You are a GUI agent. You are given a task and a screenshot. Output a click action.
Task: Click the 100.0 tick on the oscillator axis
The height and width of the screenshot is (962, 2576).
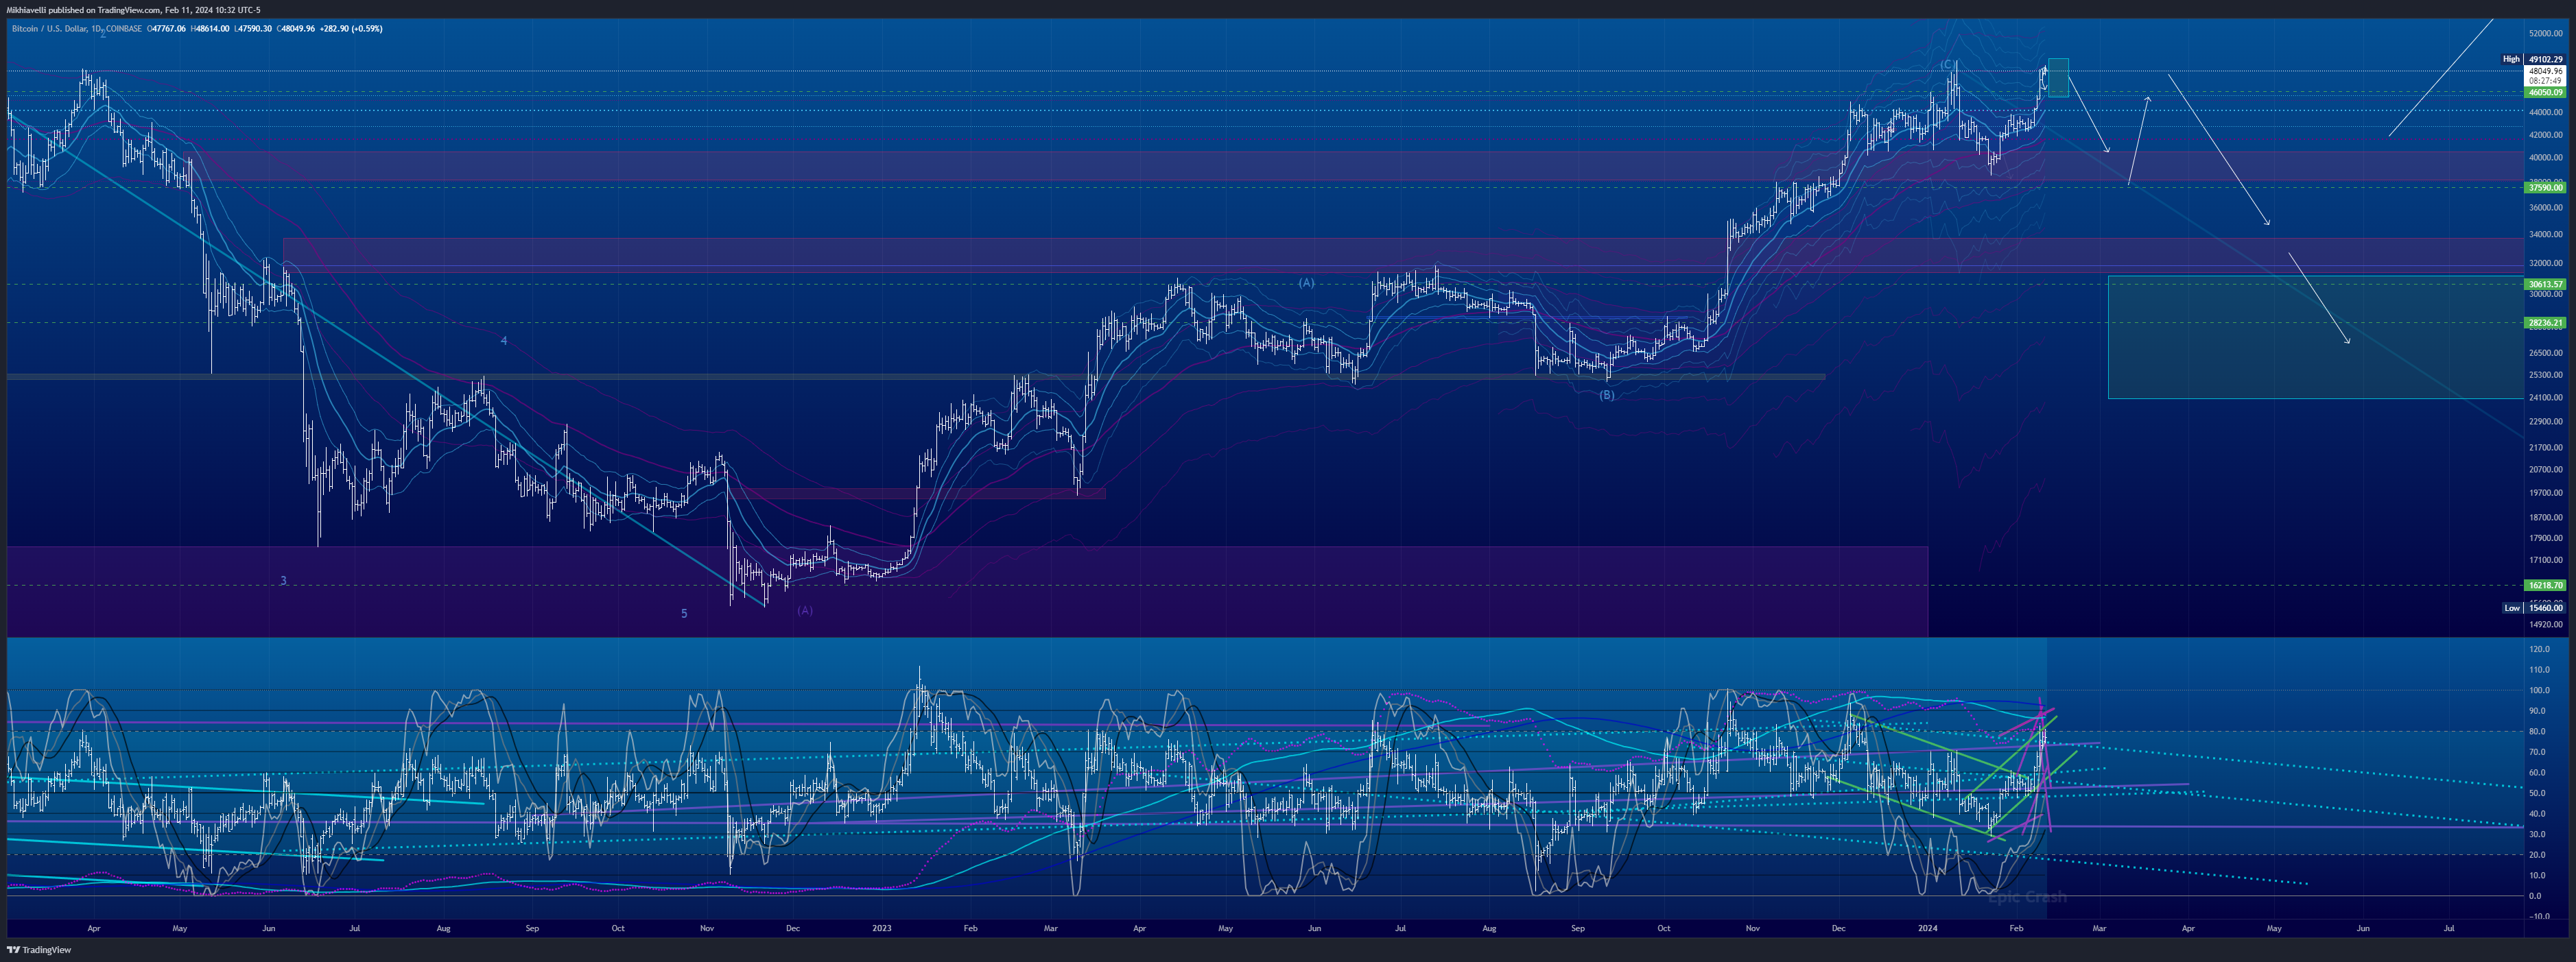tap(2539, 690)
